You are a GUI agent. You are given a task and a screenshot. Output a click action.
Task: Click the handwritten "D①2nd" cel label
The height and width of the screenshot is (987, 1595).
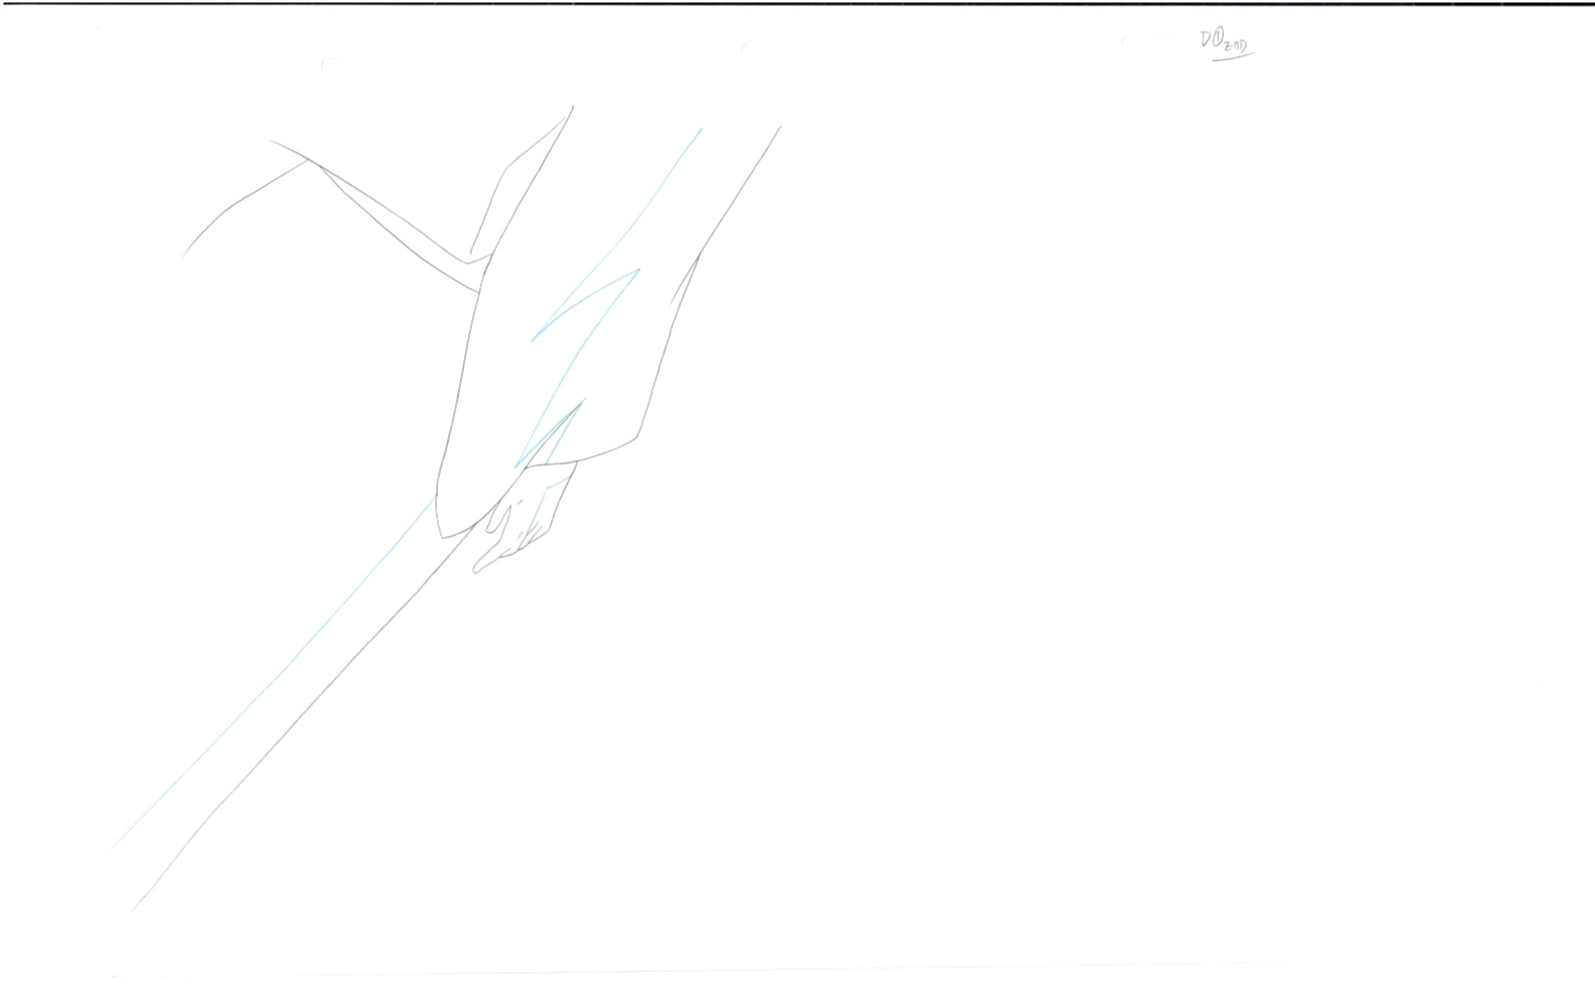tap(1227, 43)
